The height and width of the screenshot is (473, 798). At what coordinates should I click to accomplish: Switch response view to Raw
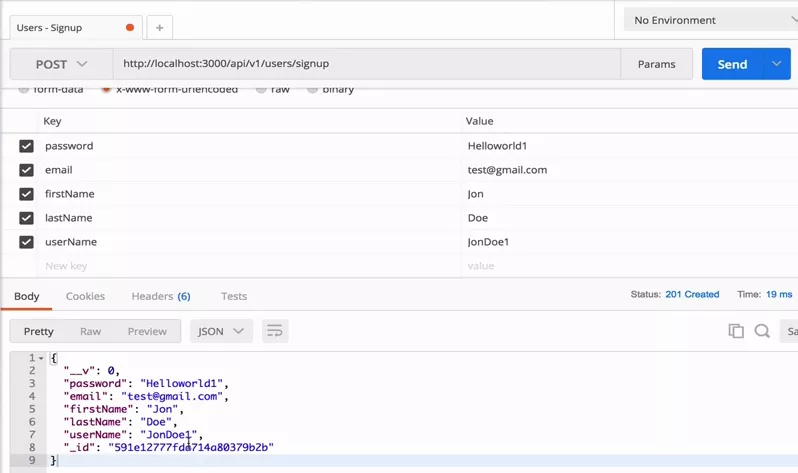click(x=91, y=331)
